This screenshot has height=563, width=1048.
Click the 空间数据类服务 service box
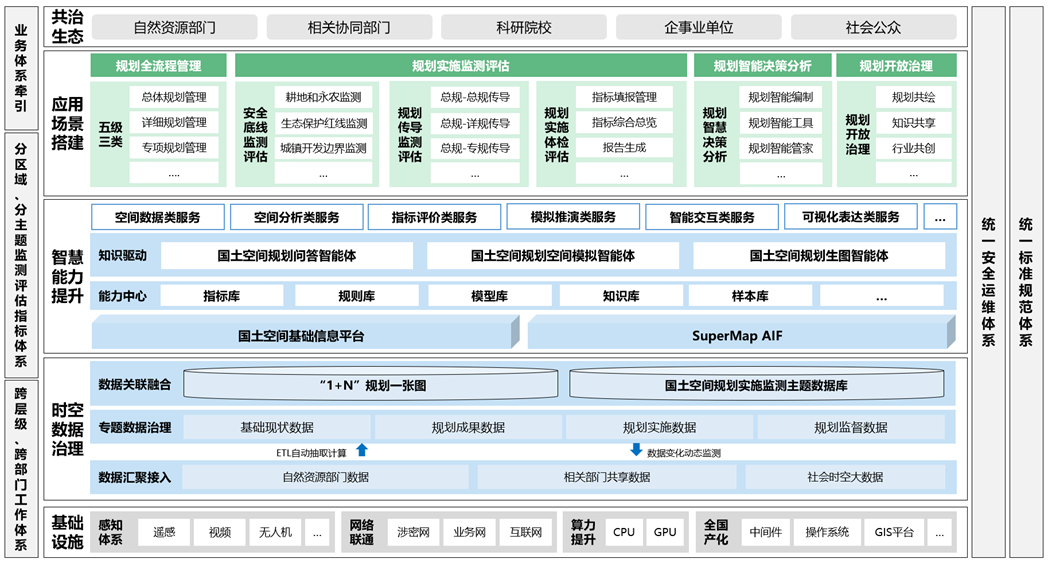click(157, 217)
